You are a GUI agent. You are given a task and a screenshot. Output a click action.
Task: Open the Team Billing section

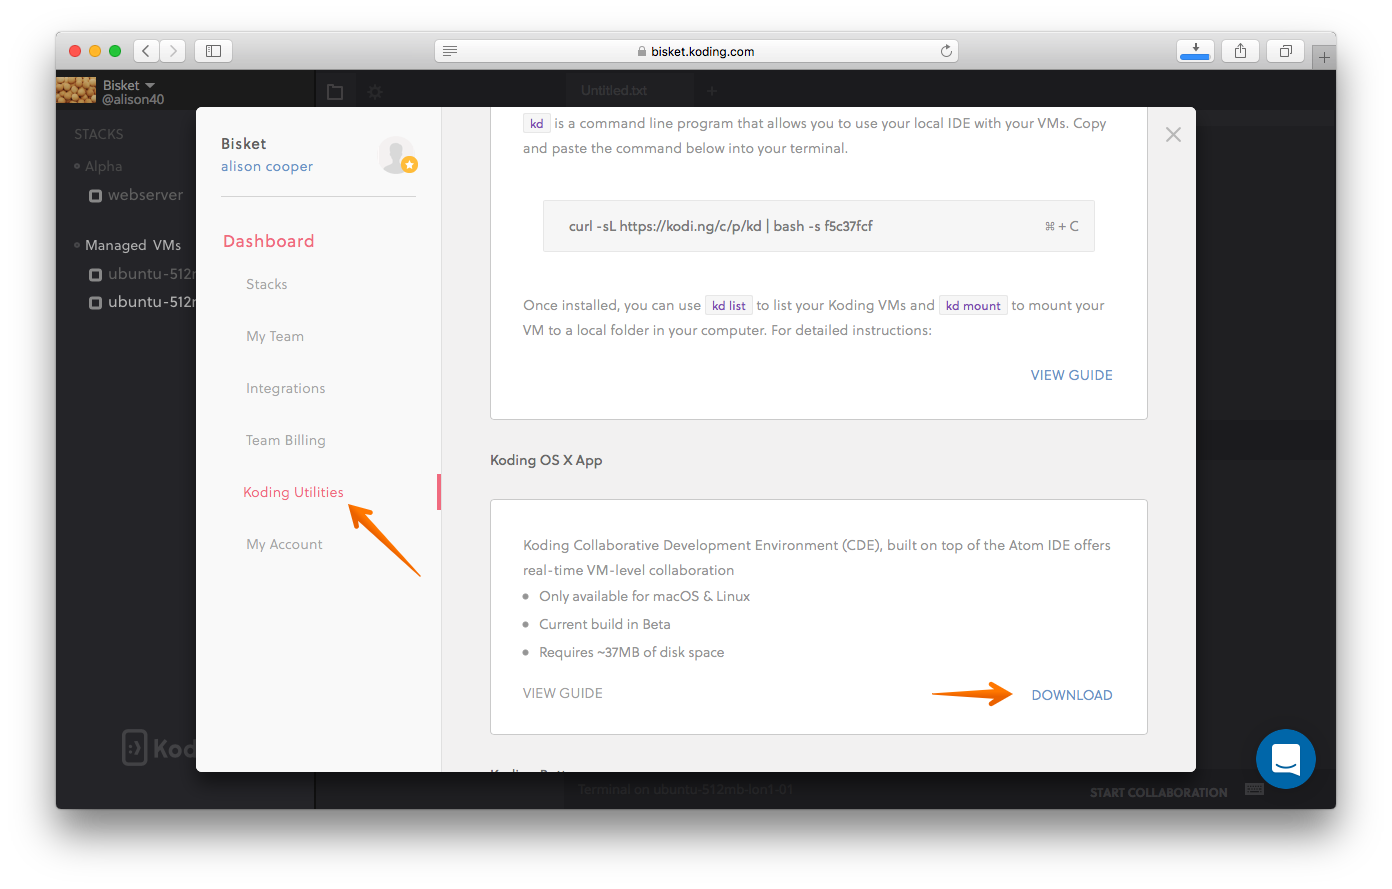(286, 440)
